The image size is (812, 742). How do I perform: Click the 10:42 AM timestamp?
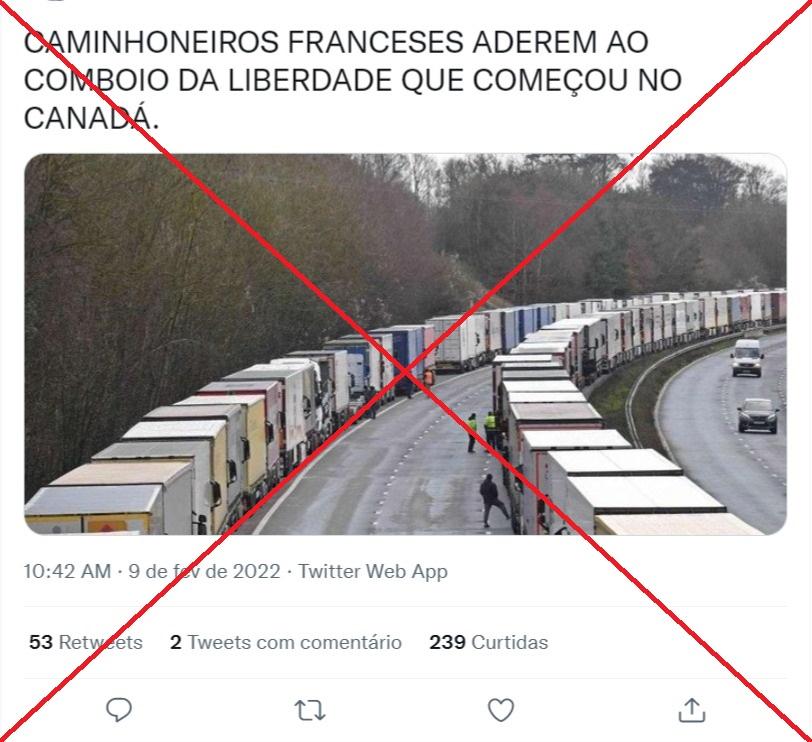tap(67, 571)
